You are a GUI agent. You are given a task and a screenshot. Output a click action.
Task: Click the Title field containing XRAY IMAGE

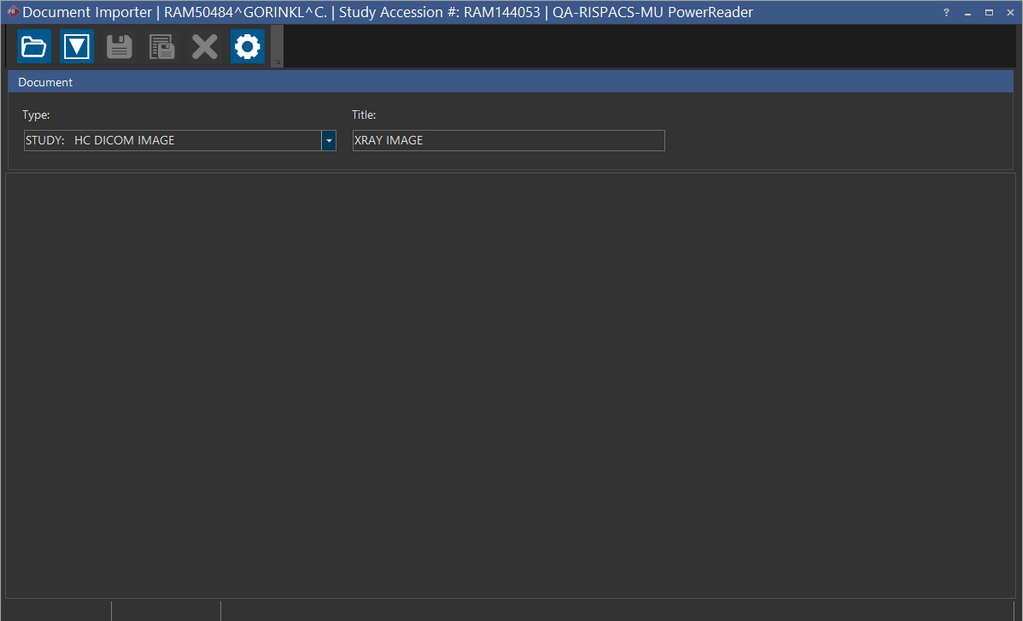click(508, 141)
